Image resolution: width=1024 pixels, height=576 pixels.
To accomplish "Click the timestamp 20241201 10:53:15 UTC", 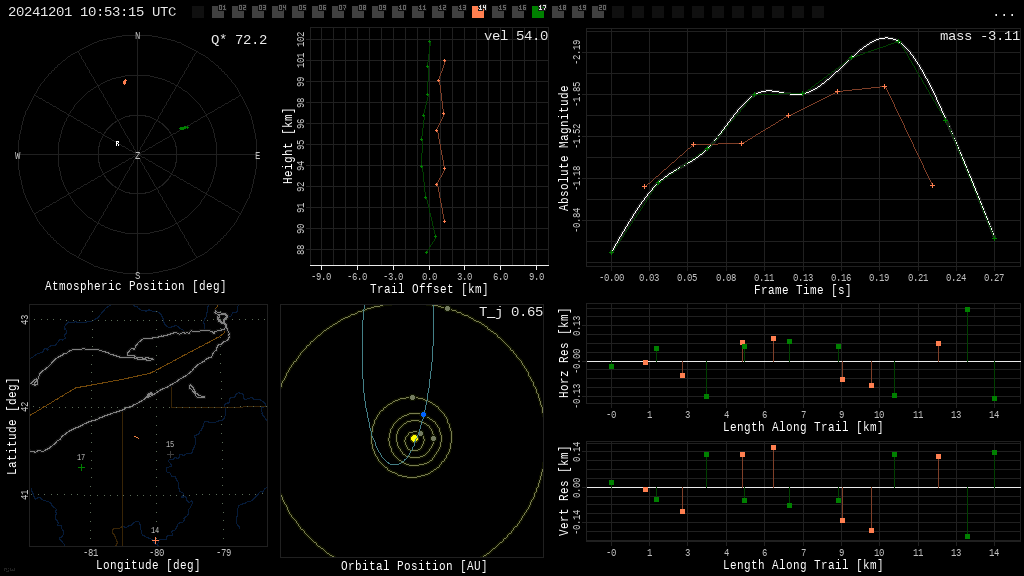I will pos(92,12).
